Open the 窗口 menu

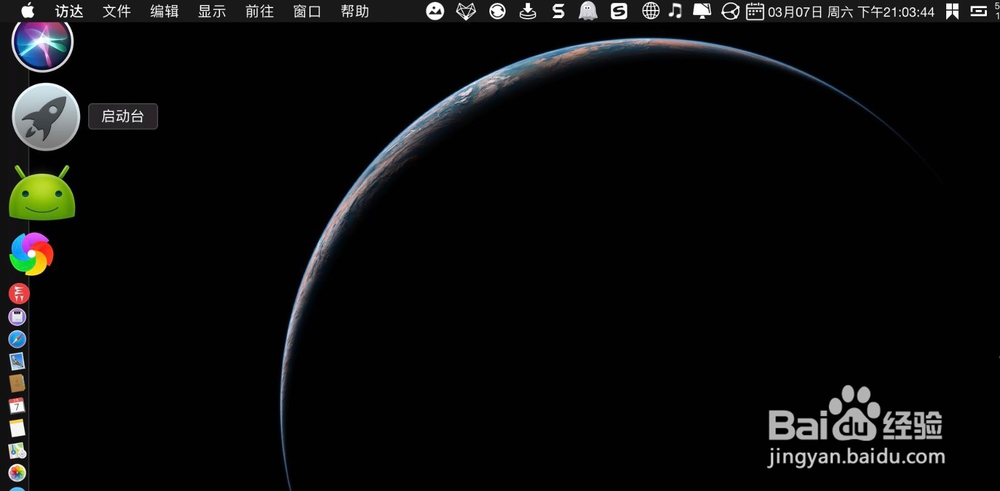[x=307, y=11]
